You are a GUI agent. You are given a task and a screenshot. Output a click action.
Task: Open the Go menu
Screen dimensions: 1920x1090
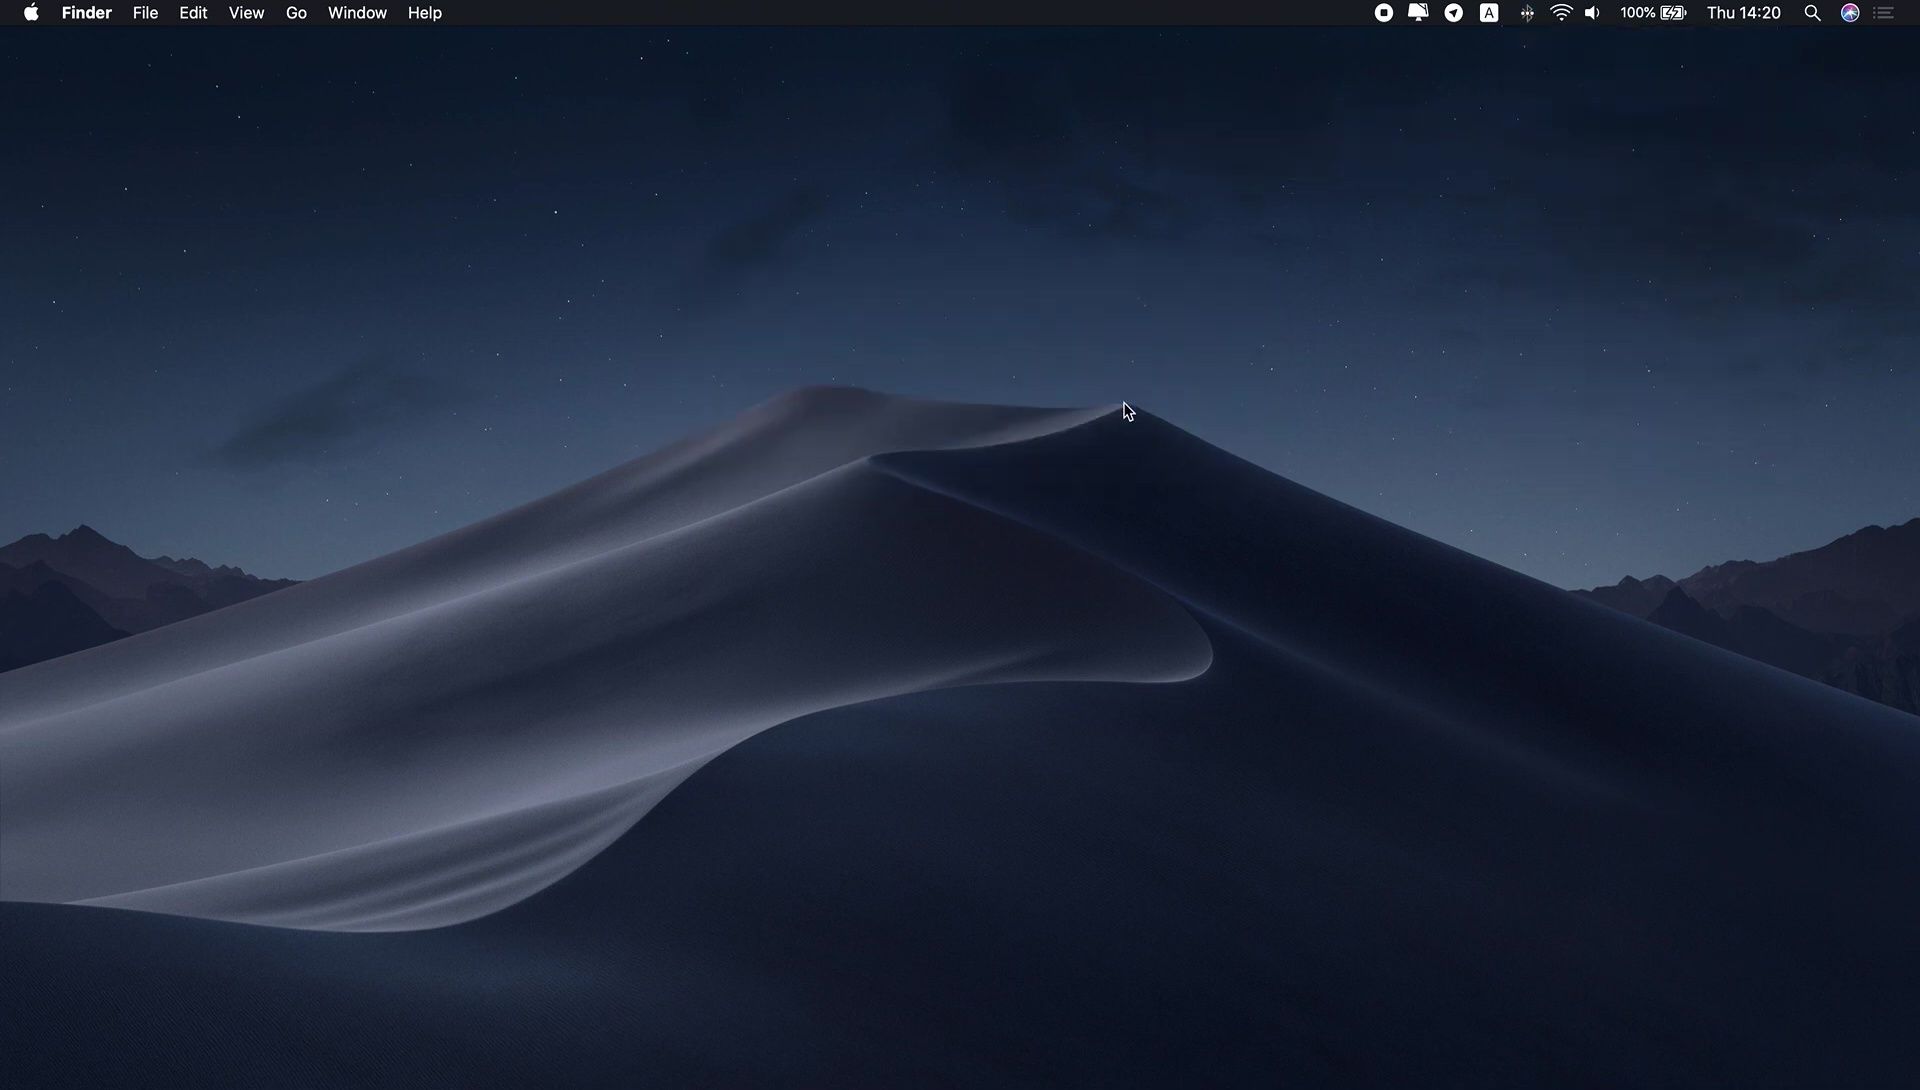[296, 13]
